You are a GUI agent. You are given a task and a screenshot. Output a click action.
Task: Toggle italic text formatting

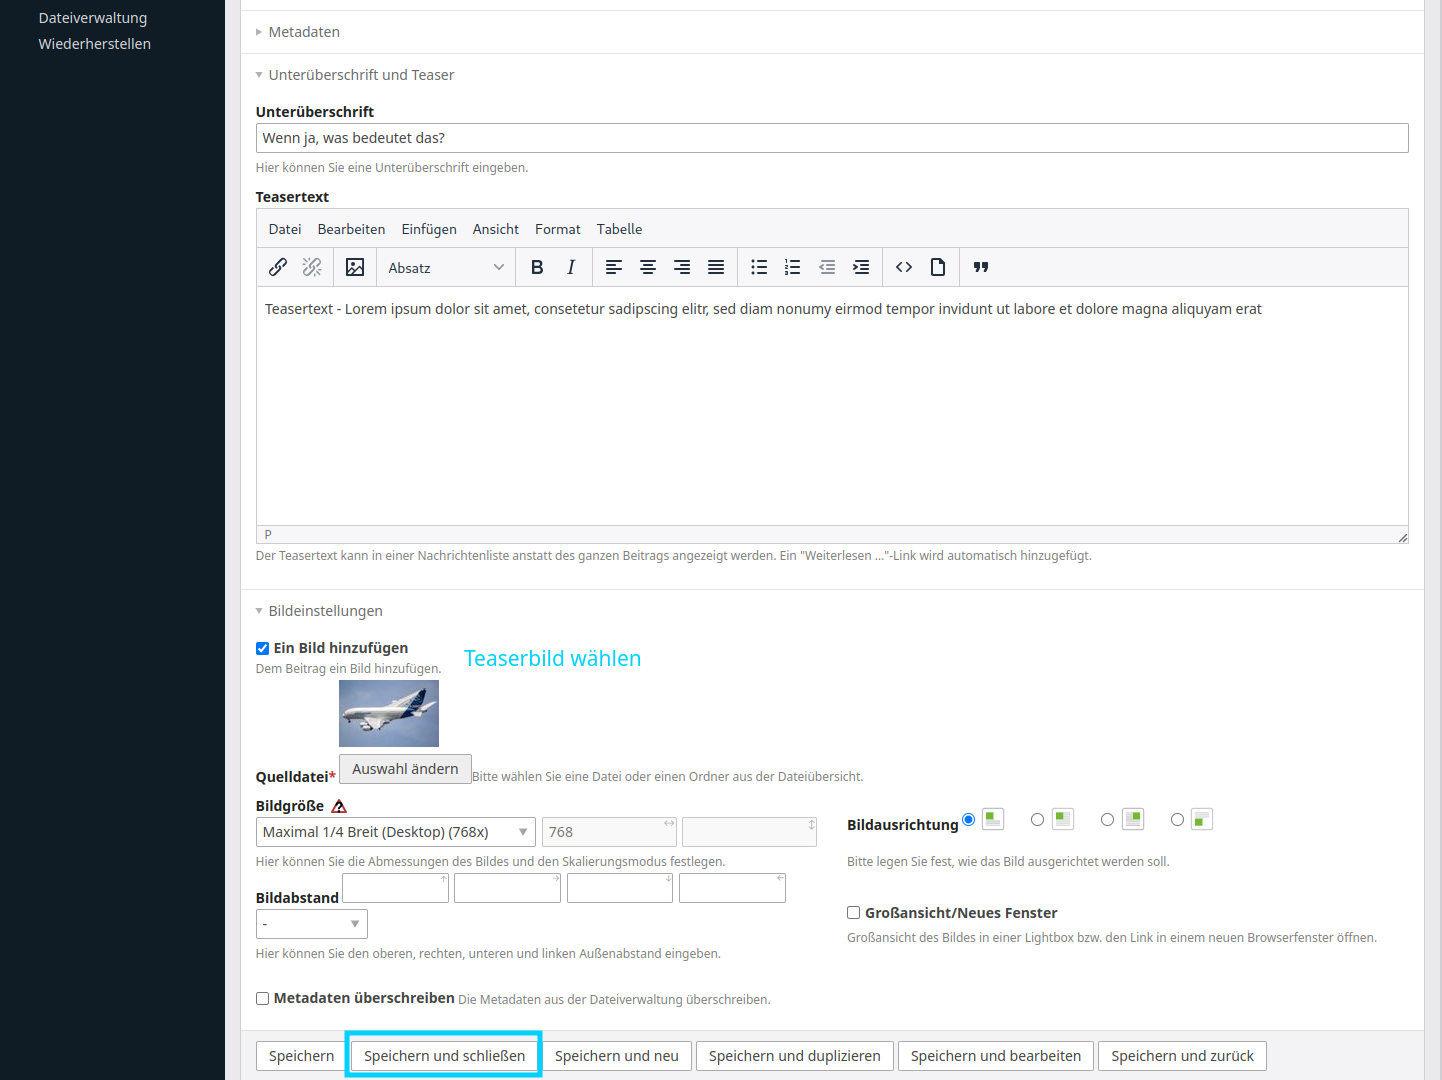(x=571, y=267)
